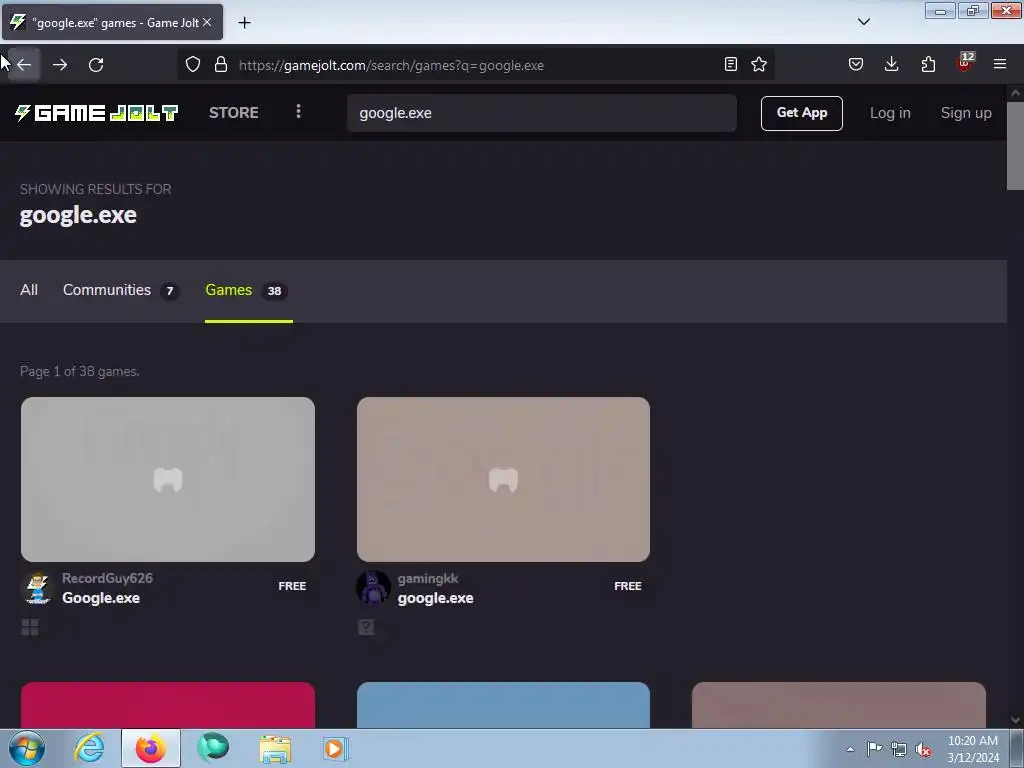Open the uBlock extension with badge 12
Image resolution: width=1024 pixels, height=768 pixels.
click(x=965, y=63)
